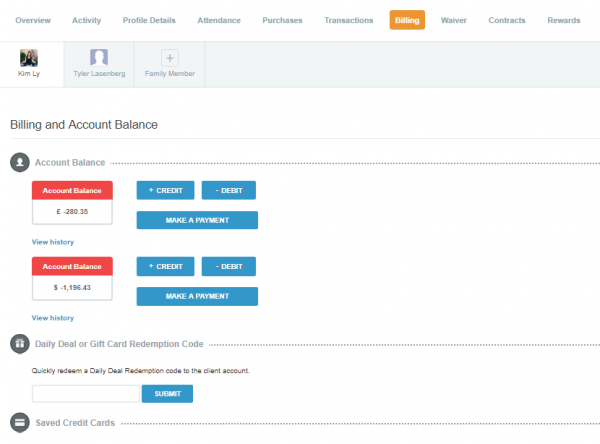Open the Overview tab

coord(33,20)
